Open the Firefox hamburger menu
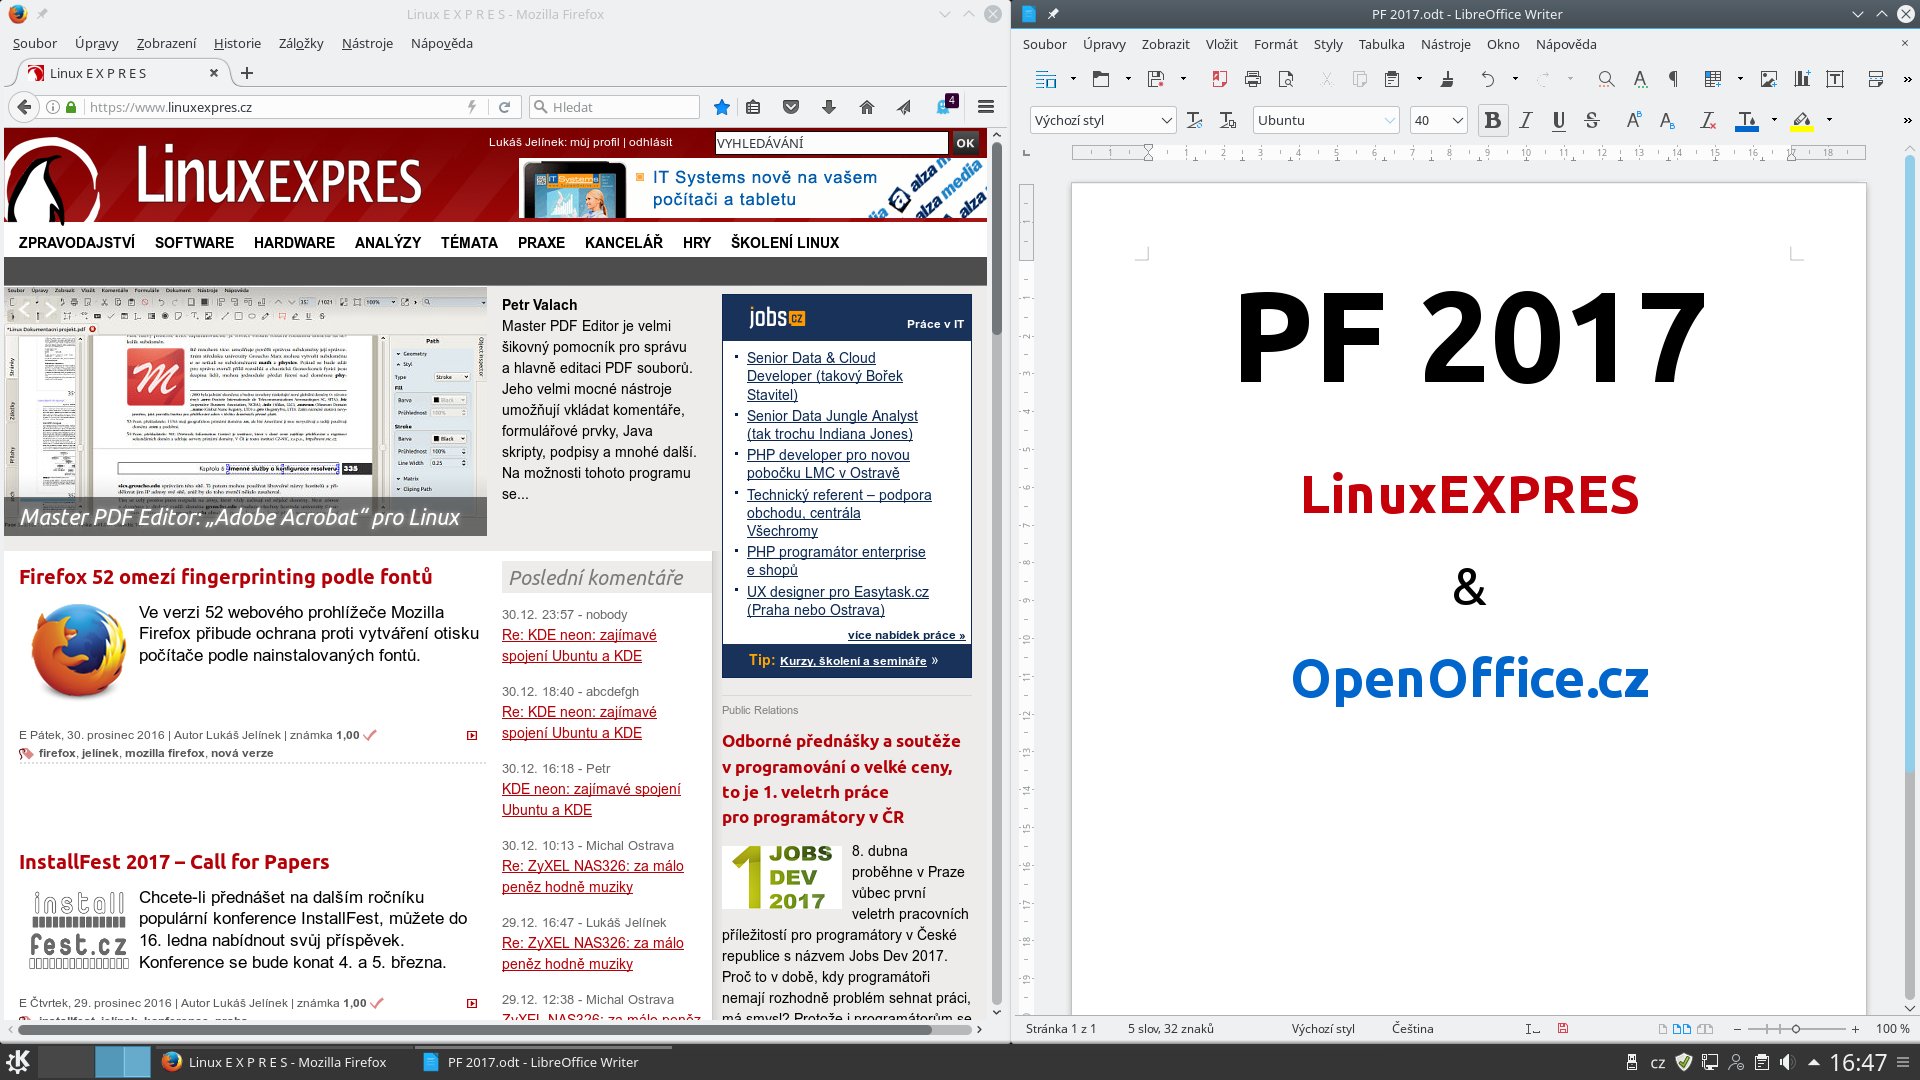1920x1080 pixels. pyautogui.click(x=986, y=107)
